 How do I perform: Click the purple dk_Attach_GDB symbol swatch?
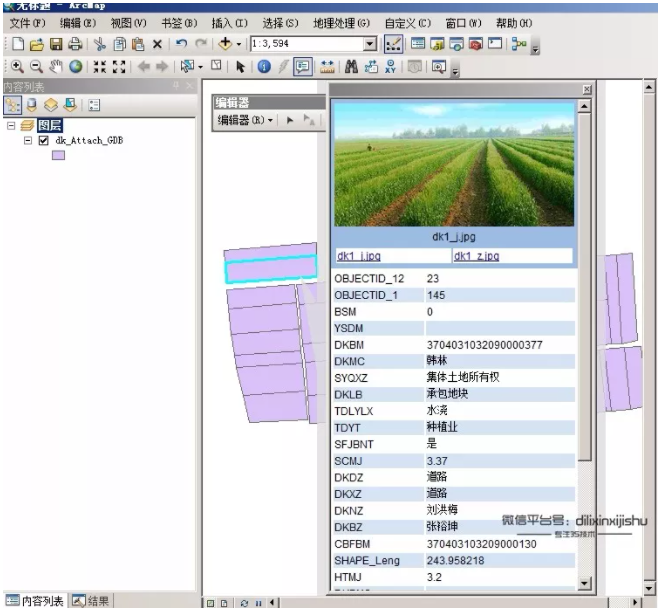pyautogui.click(x=58, y=155)
